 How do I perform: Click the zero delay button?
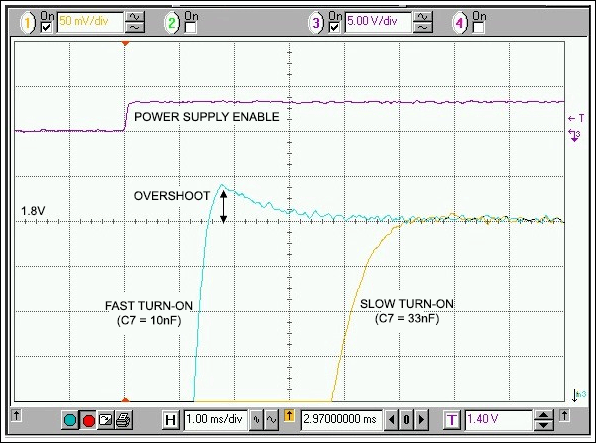coord(406,420)
